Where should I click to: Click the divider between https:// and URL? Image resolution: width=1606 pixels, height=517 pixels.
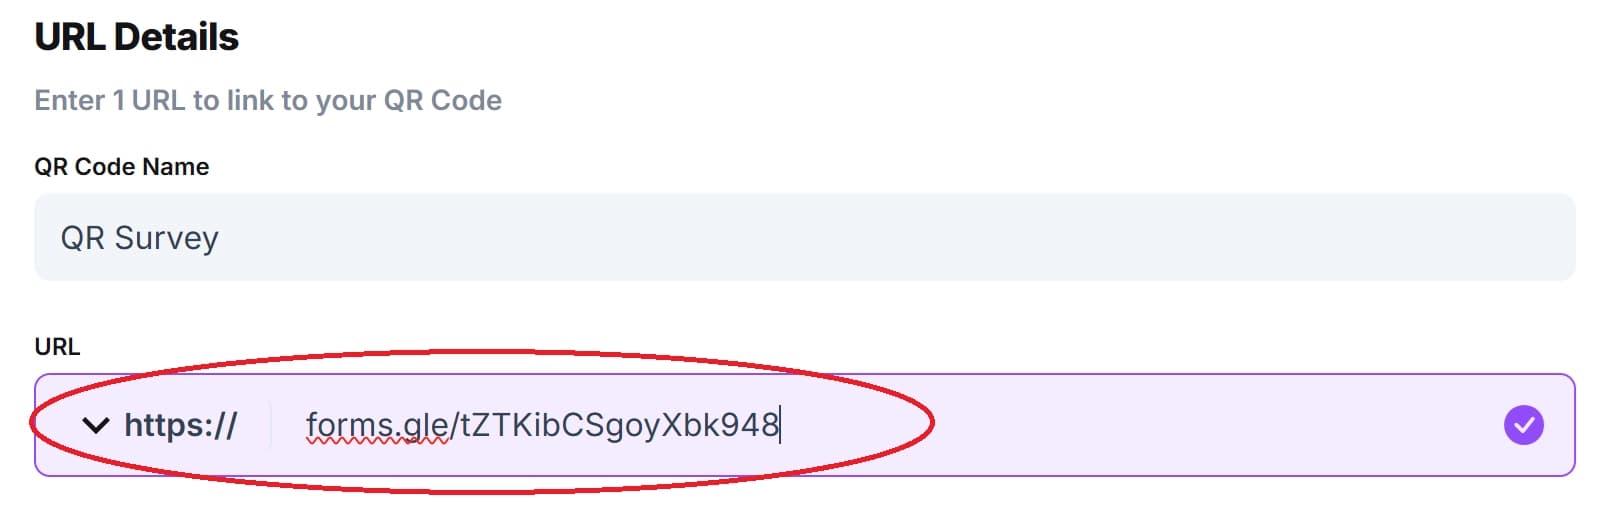click(271, 425)
